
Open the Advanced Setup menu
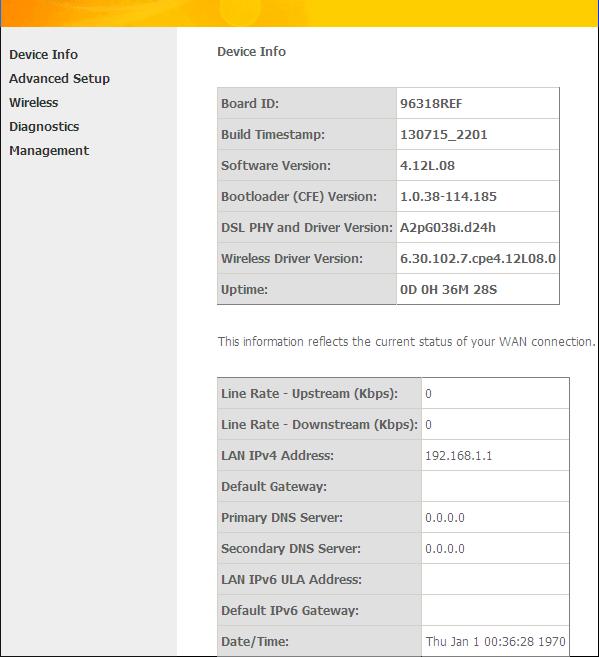[59, 78]
